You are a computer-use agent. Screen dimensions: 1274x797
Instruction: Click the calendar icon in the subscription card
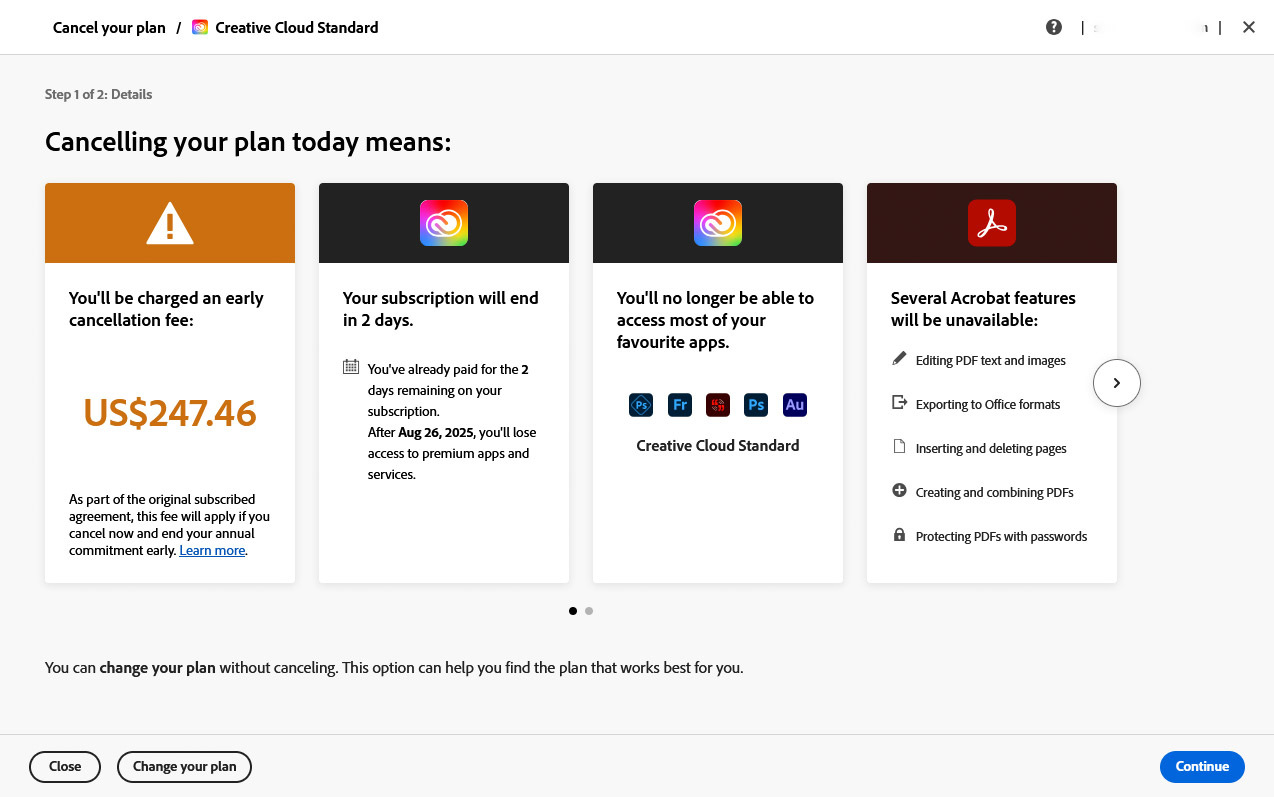pyautogui.click(x=351, y=367)
